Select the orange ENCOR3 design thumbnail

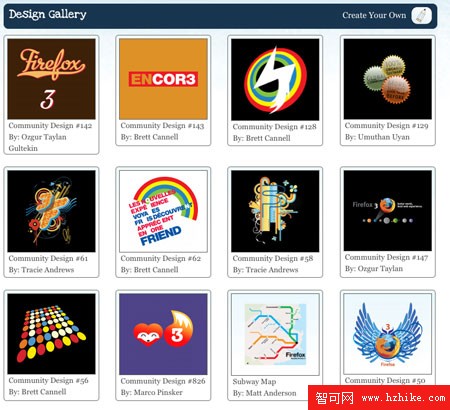pos(163,79)
